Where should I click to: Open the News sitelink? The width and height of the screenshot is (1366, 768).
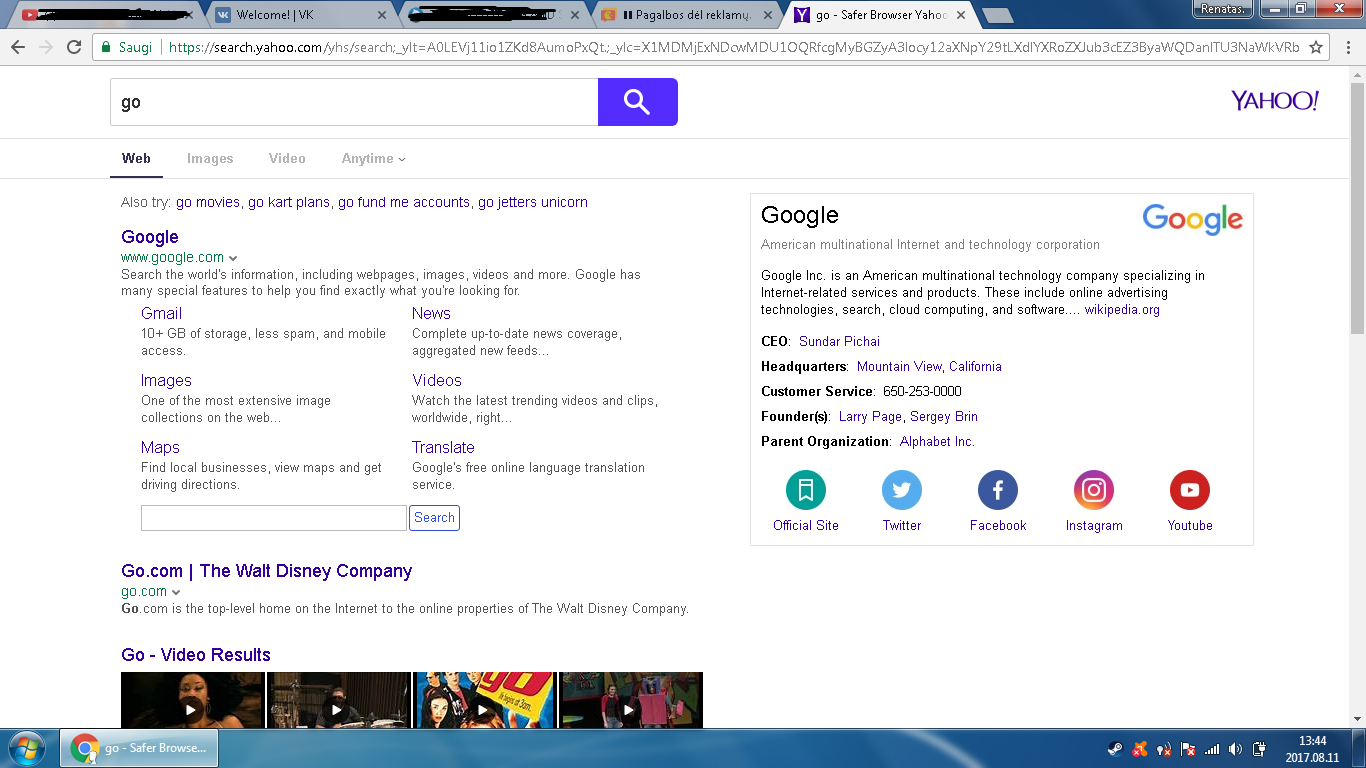[431, 313]
